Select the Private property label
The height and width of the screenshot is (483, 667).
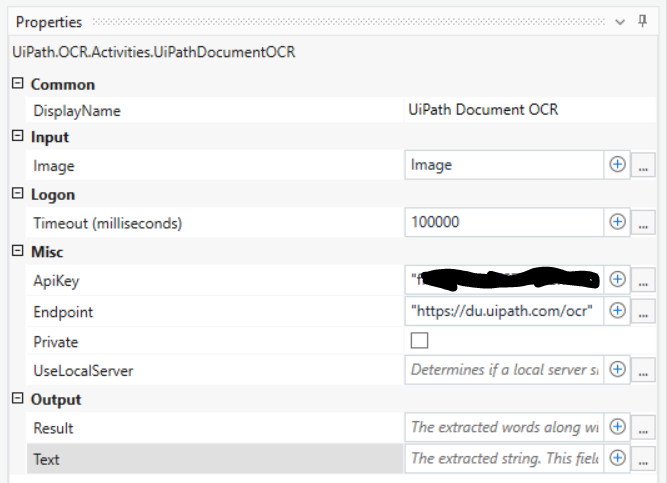tap(56, 342)
